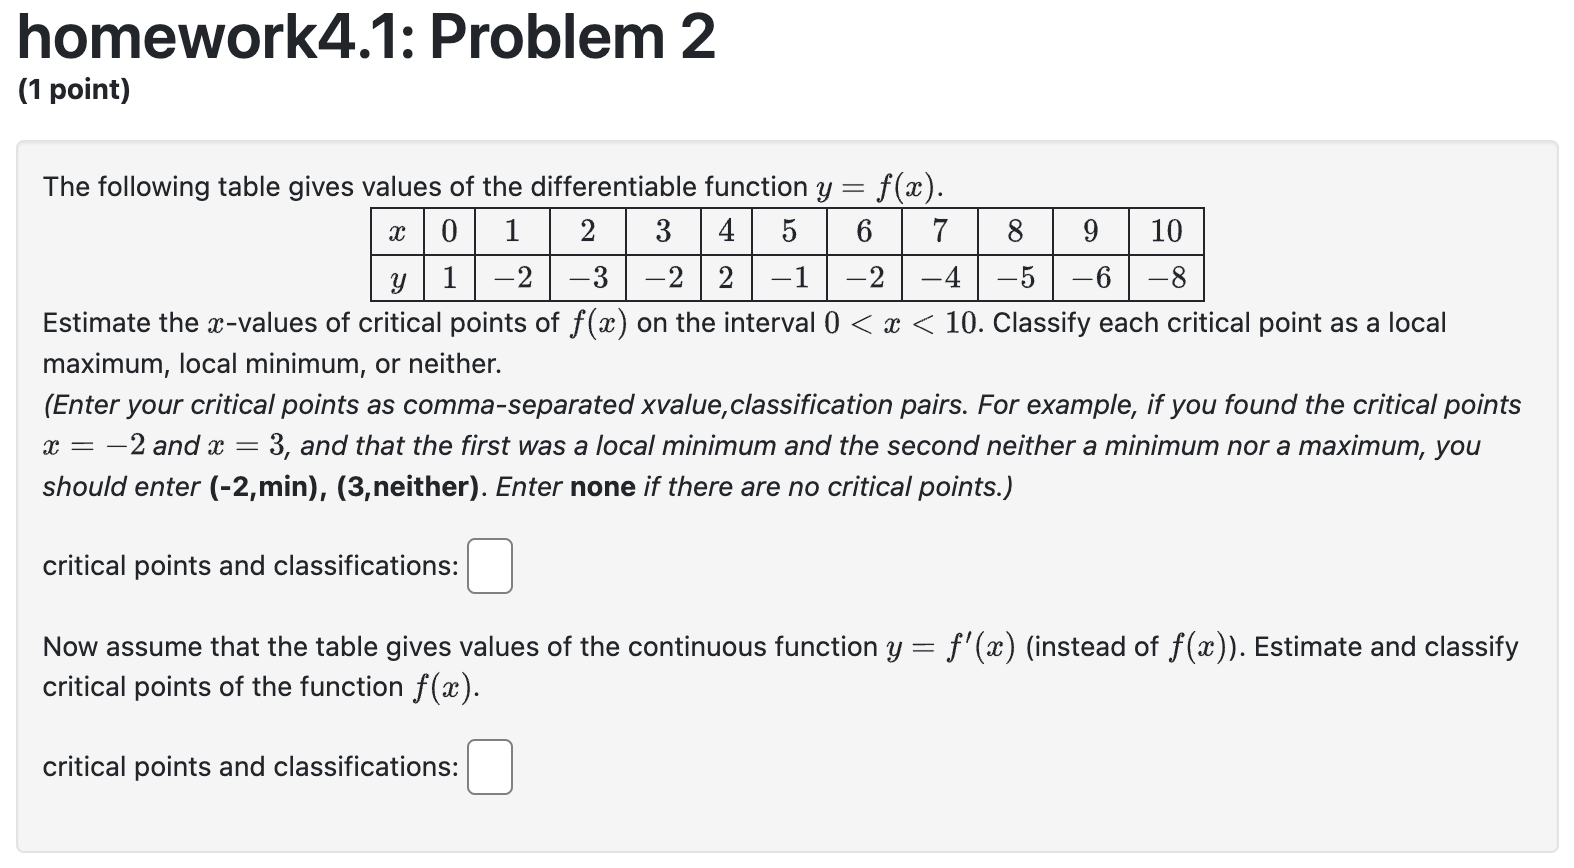Click the value 10 in the x row
The width and height of the screenshot is (1574, 868).
click(1166, 231)
